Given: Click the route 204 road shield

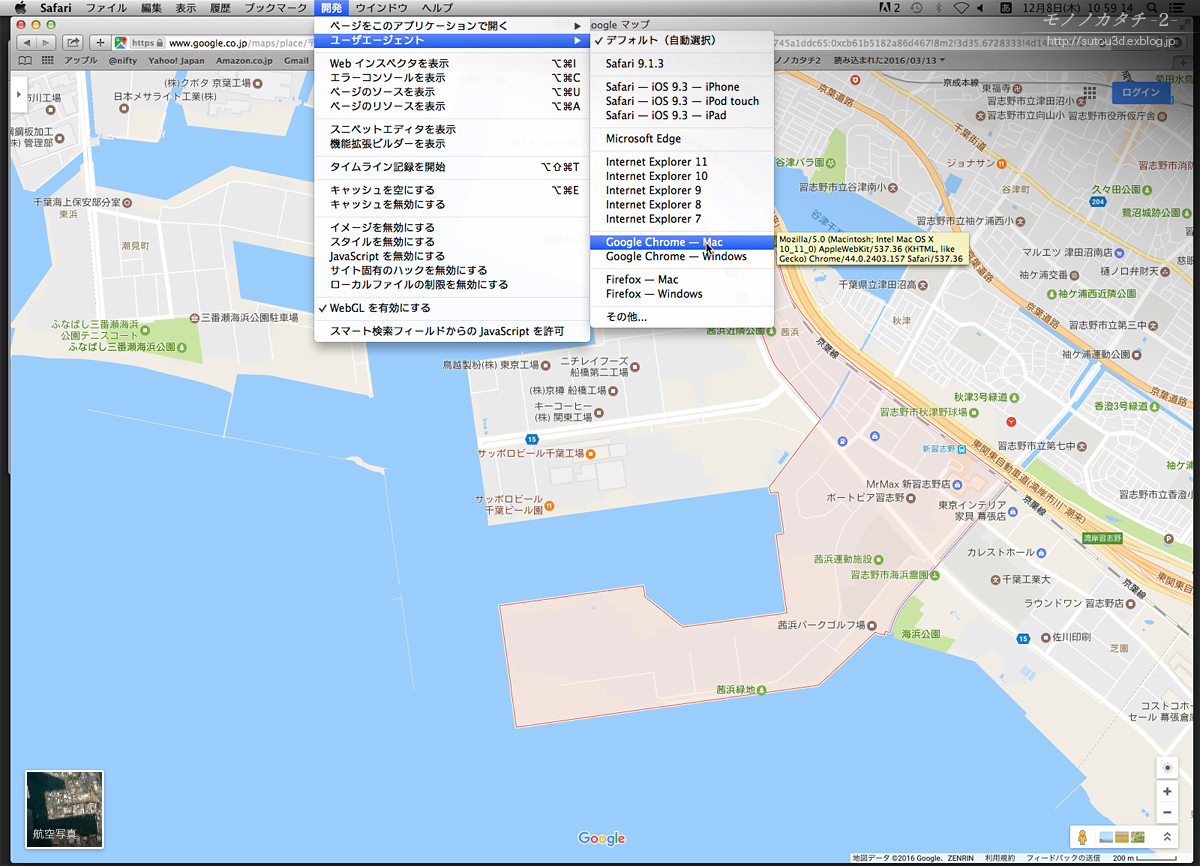Looking at the screenshot, I should tap(1098, 202).
